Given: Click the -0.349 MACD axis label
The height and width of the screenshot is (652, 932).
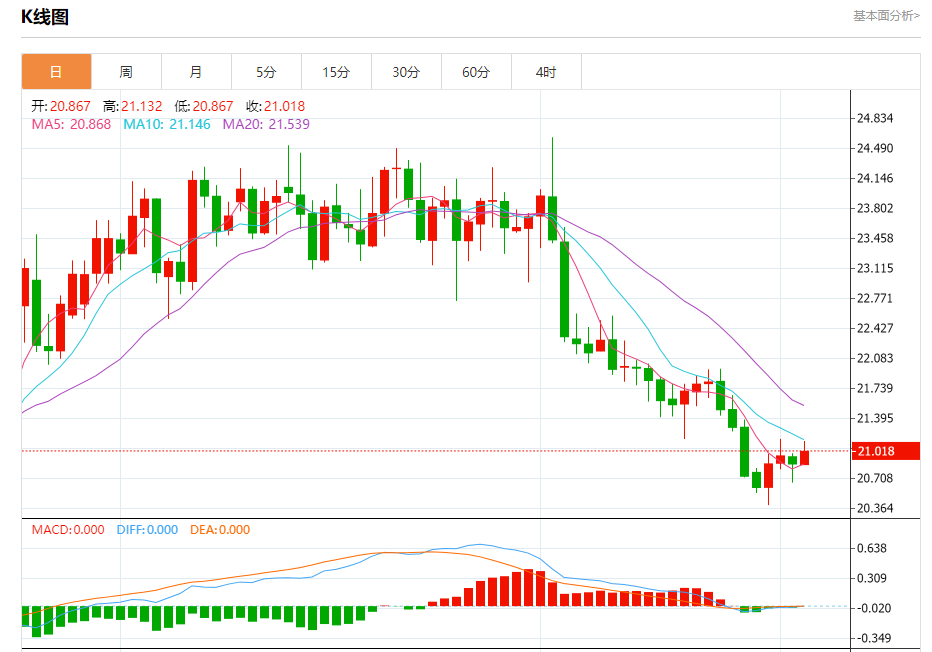Looking at the screenshot, I should point(872,638).
